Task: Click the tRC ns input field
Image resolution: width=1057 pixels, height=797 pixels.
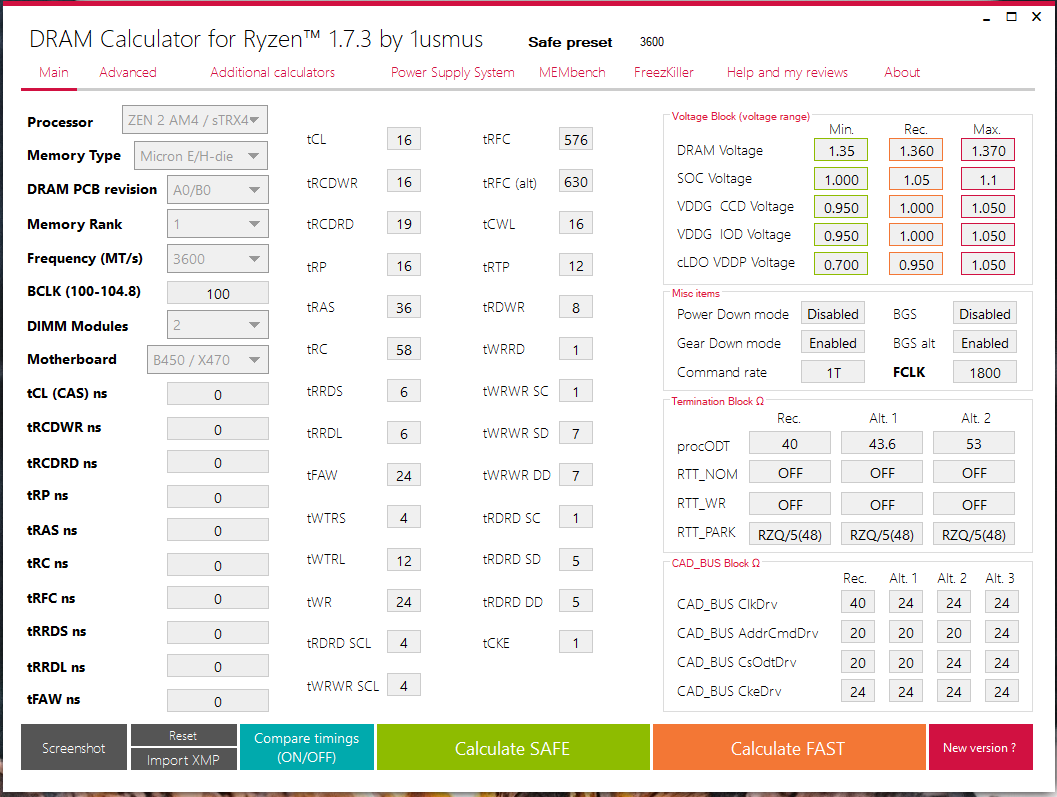Action: coord(218,565)
